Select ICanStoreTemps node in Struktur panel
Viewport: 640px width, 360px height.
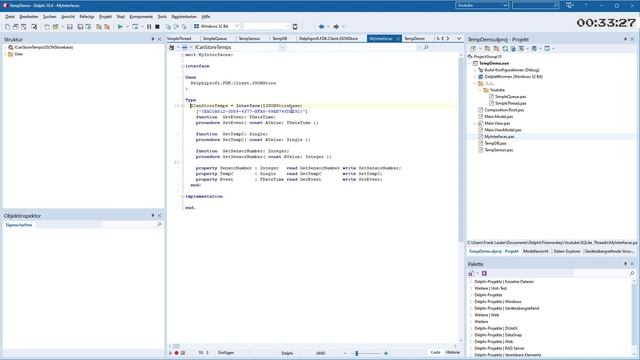coord(44,47)
